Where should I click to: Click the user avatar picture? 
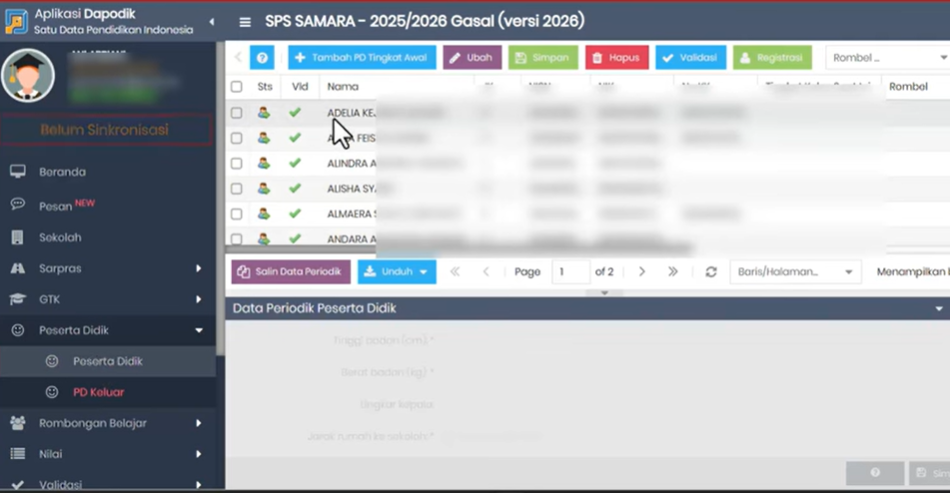coord(28,76)
